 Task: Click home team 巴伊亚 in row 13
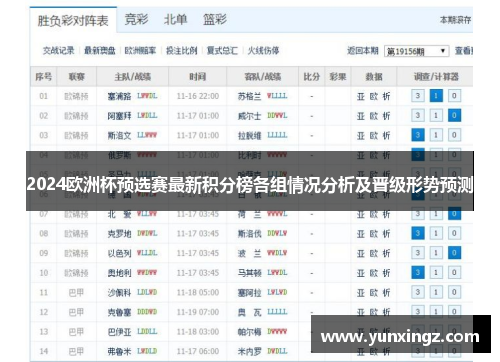(119, 332)
